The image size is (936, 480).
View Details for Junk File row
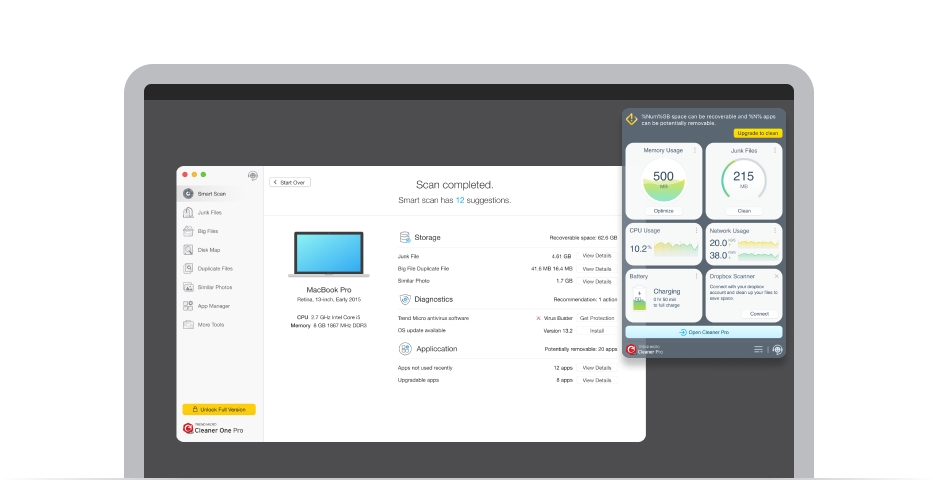597,256
